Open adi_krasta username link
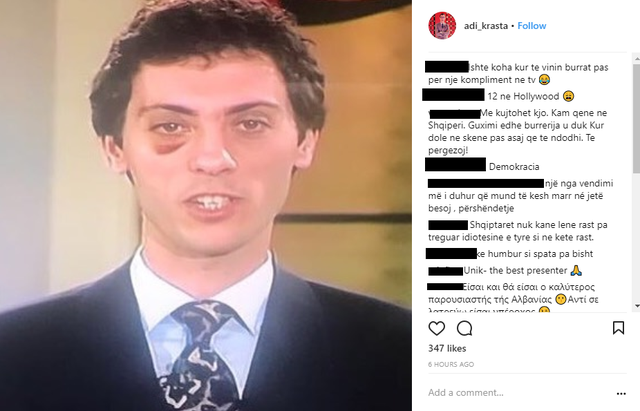 coord(486,26)
